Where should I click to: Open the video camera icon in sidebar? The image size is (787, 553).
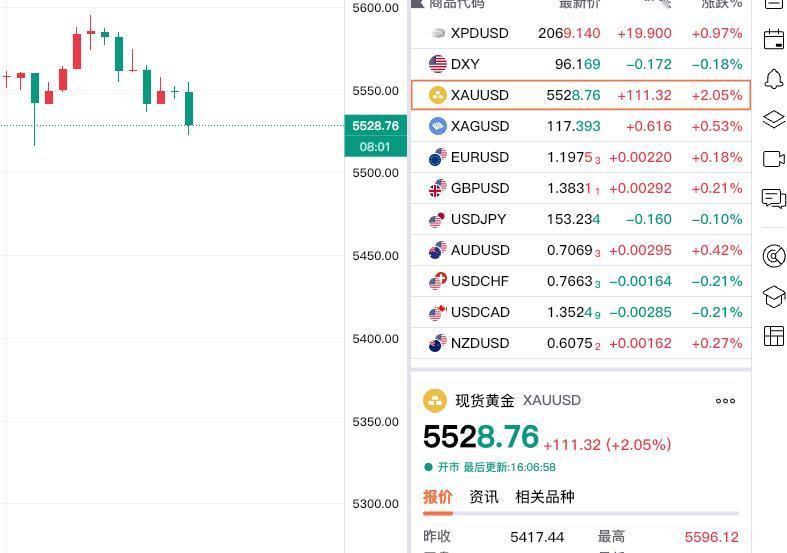coord(773,159)
